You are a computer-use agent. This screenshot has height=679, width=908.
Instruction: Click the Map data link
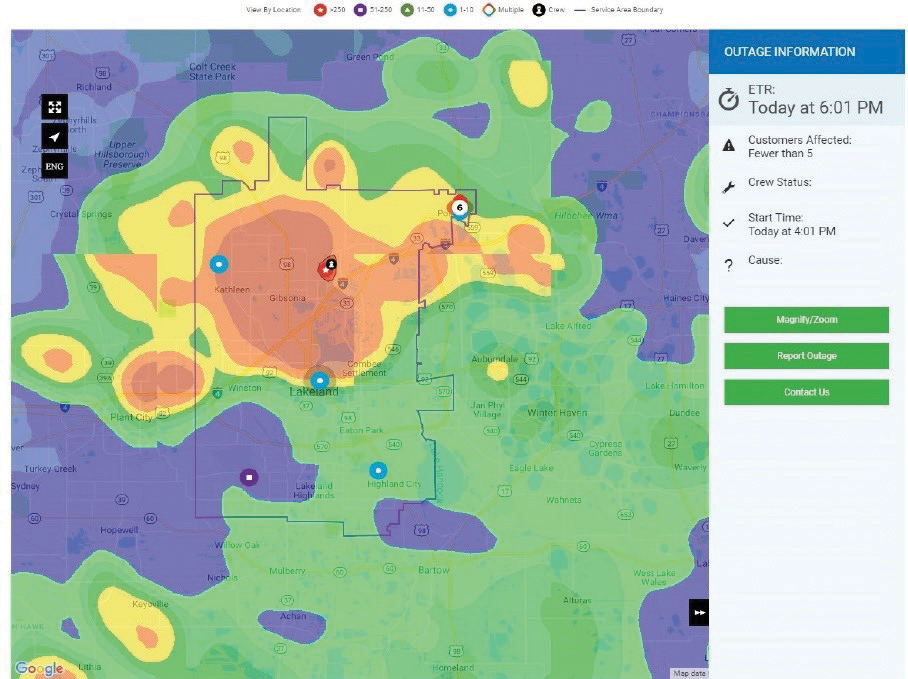[689, 673]
